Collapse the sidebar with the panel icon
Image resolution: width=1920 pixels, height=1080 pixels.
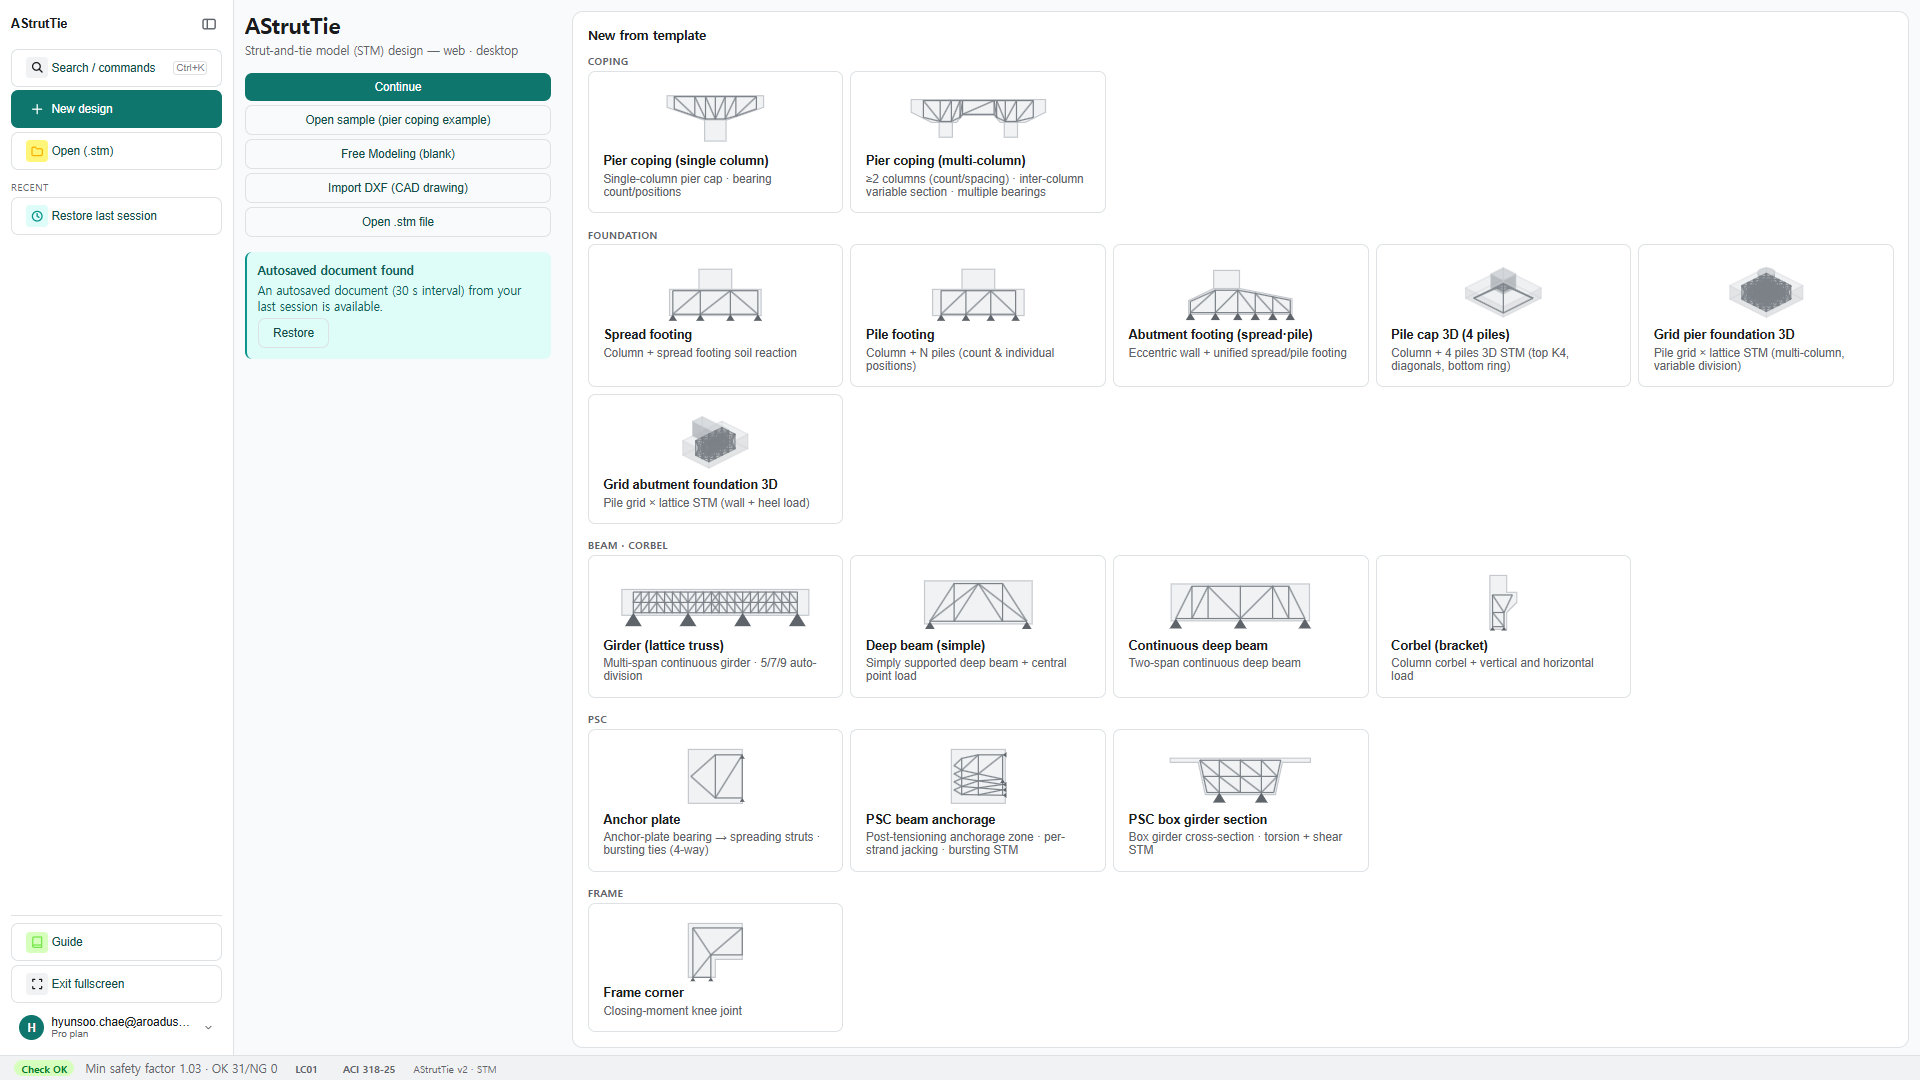point(209,24)
